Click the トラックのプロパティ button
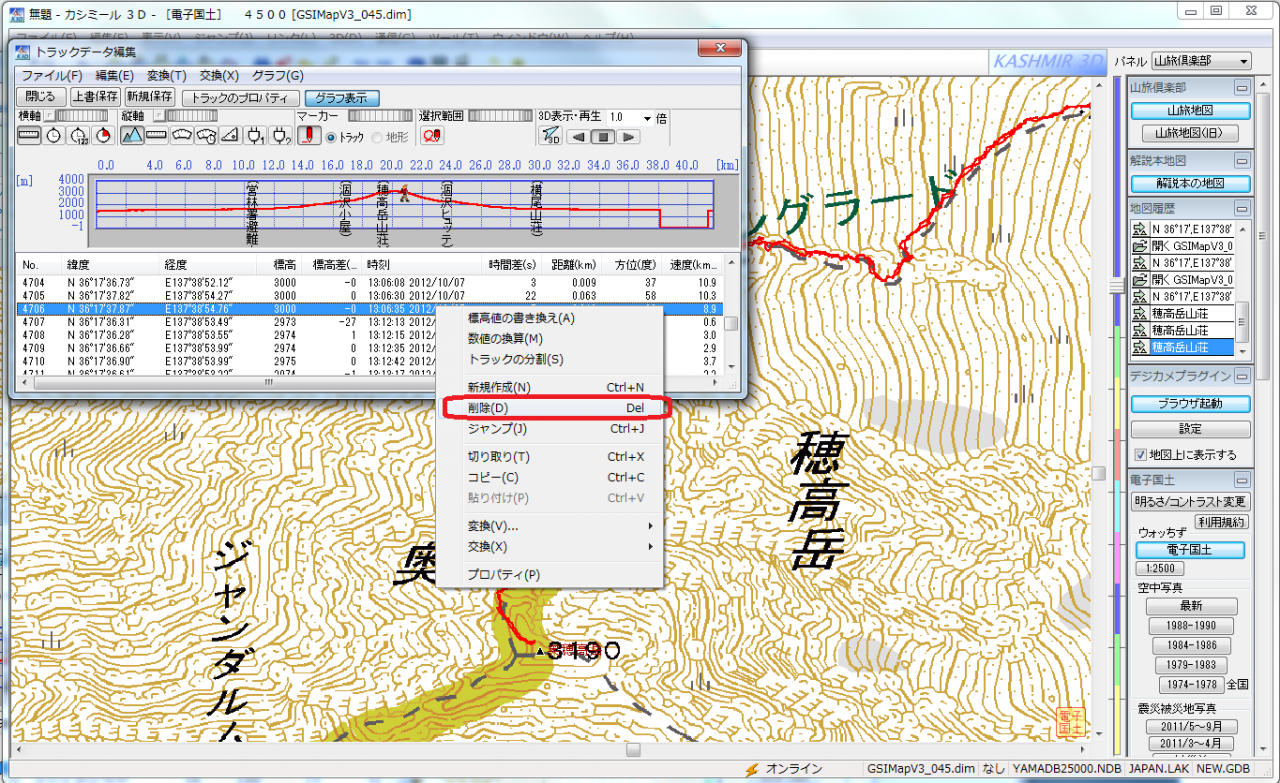 point(240,98)
